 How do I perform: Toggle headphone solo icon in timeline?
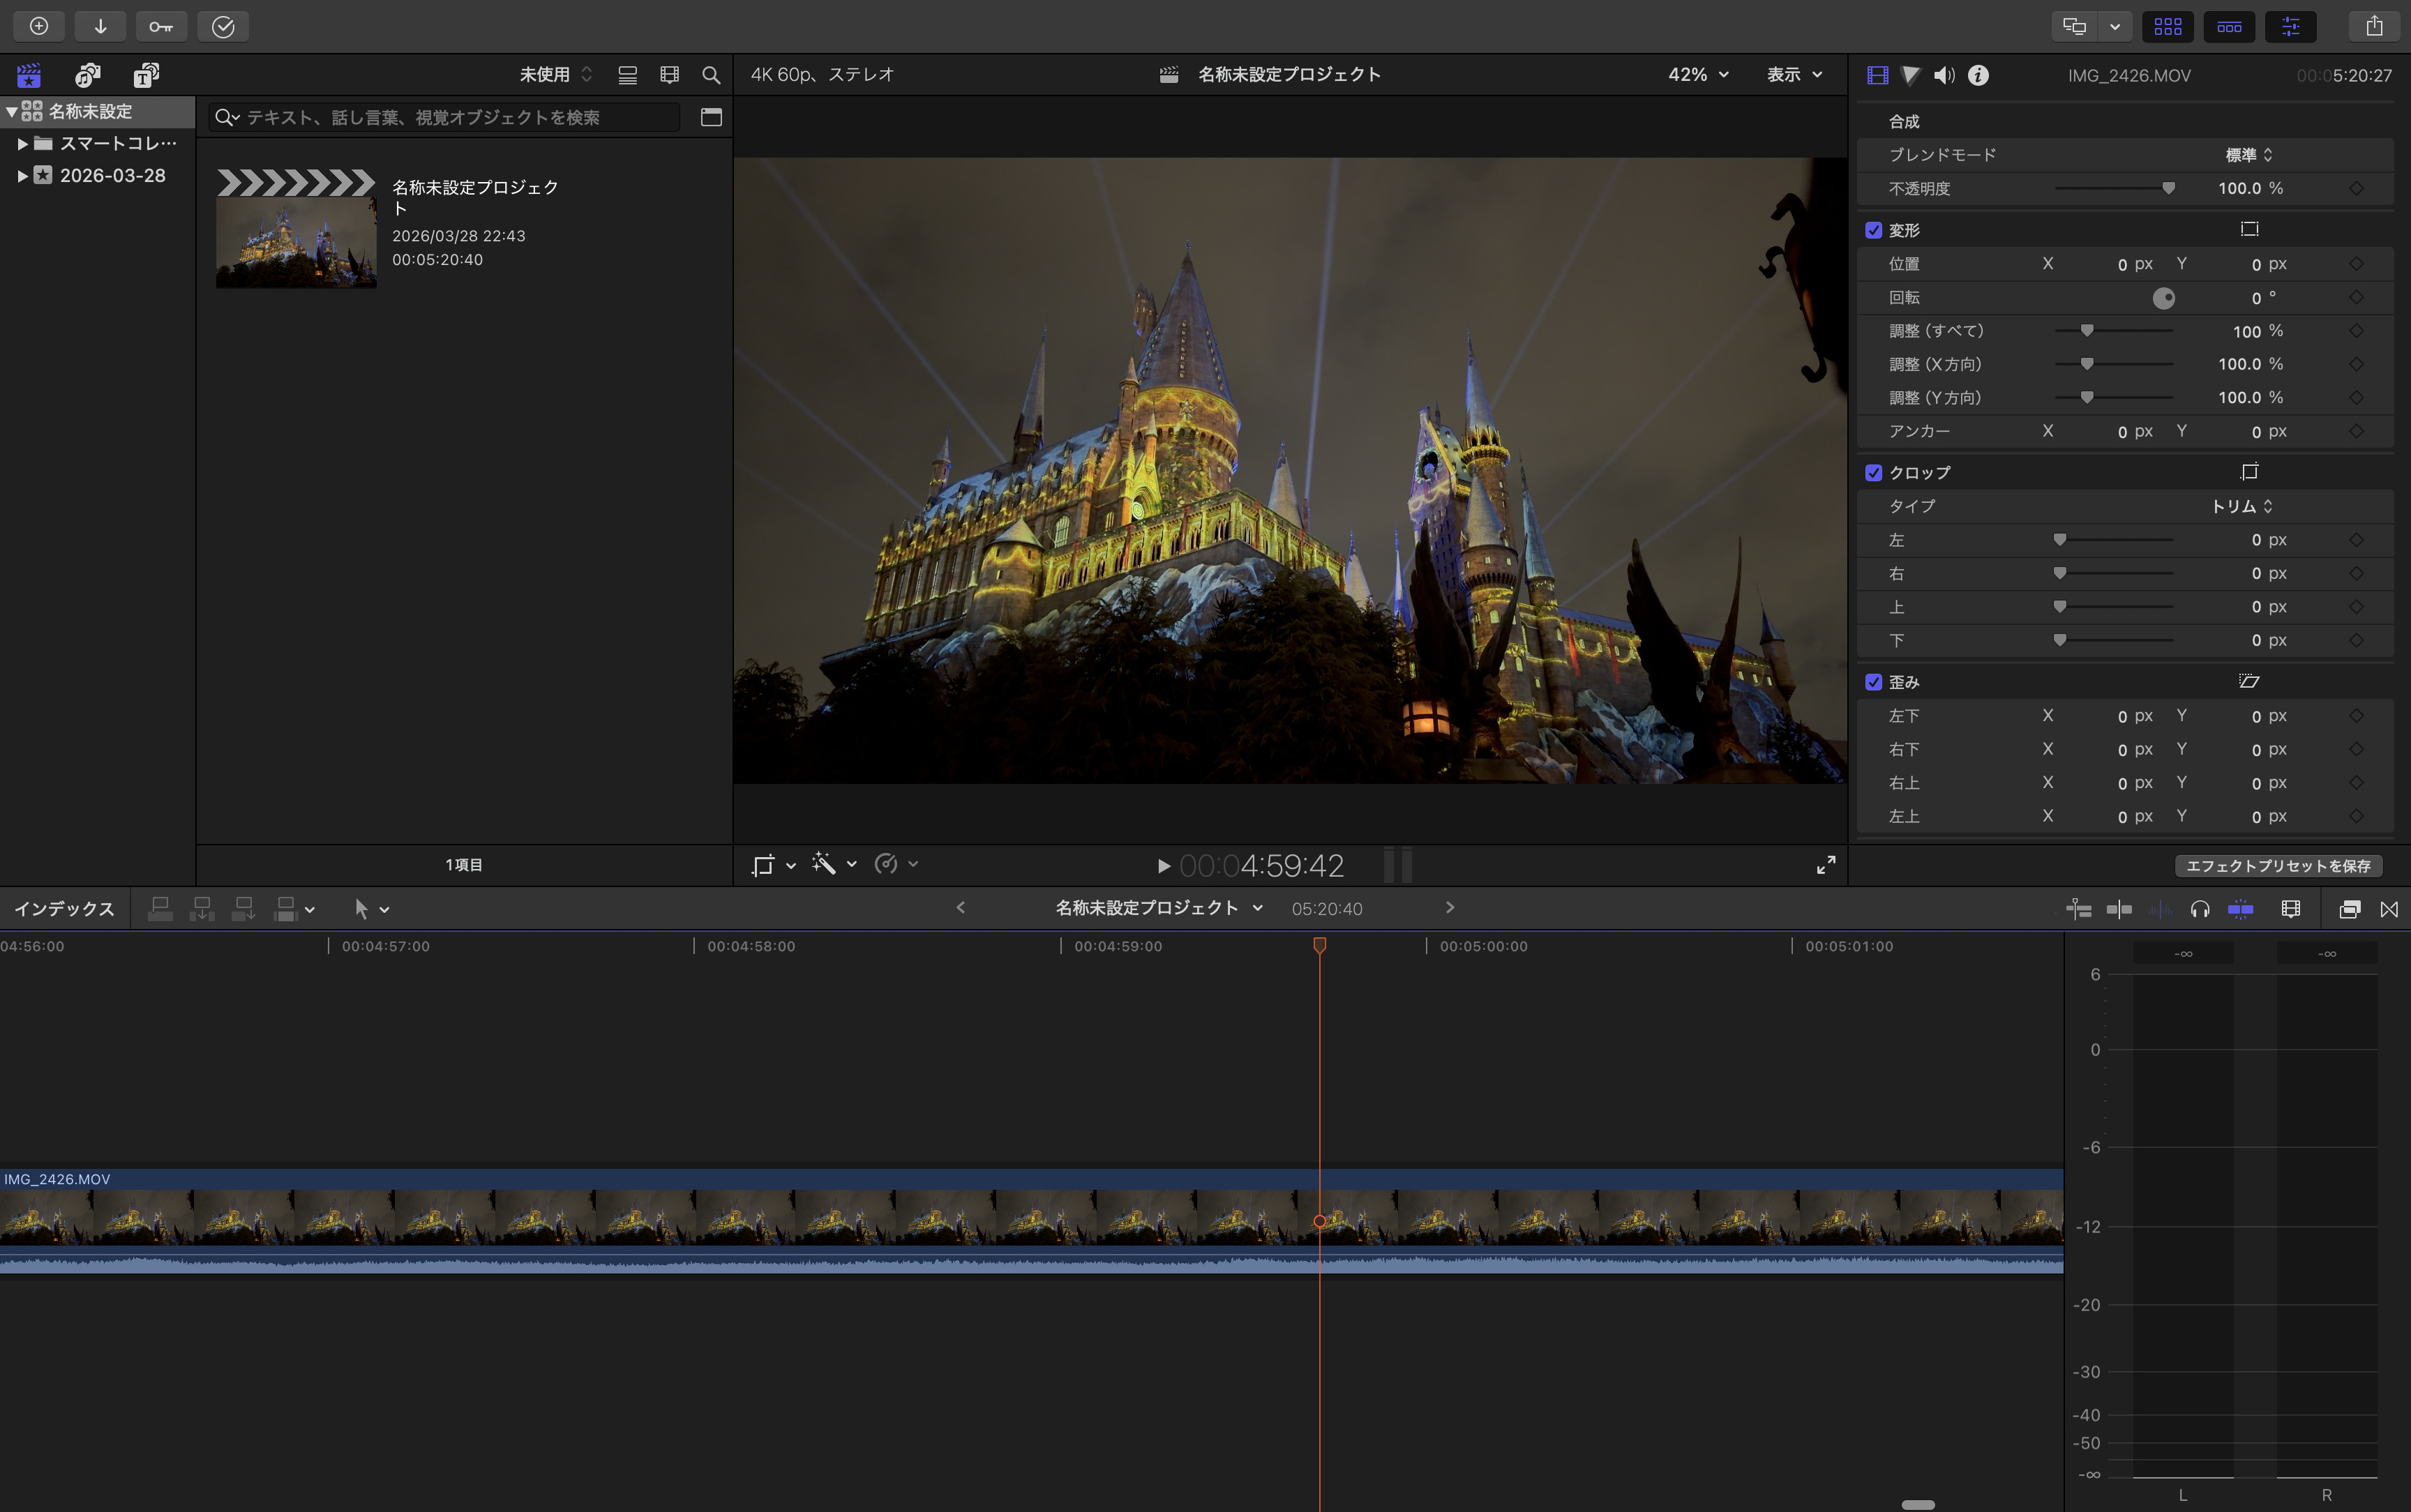pyautogui.click(x=2200, y=909)
